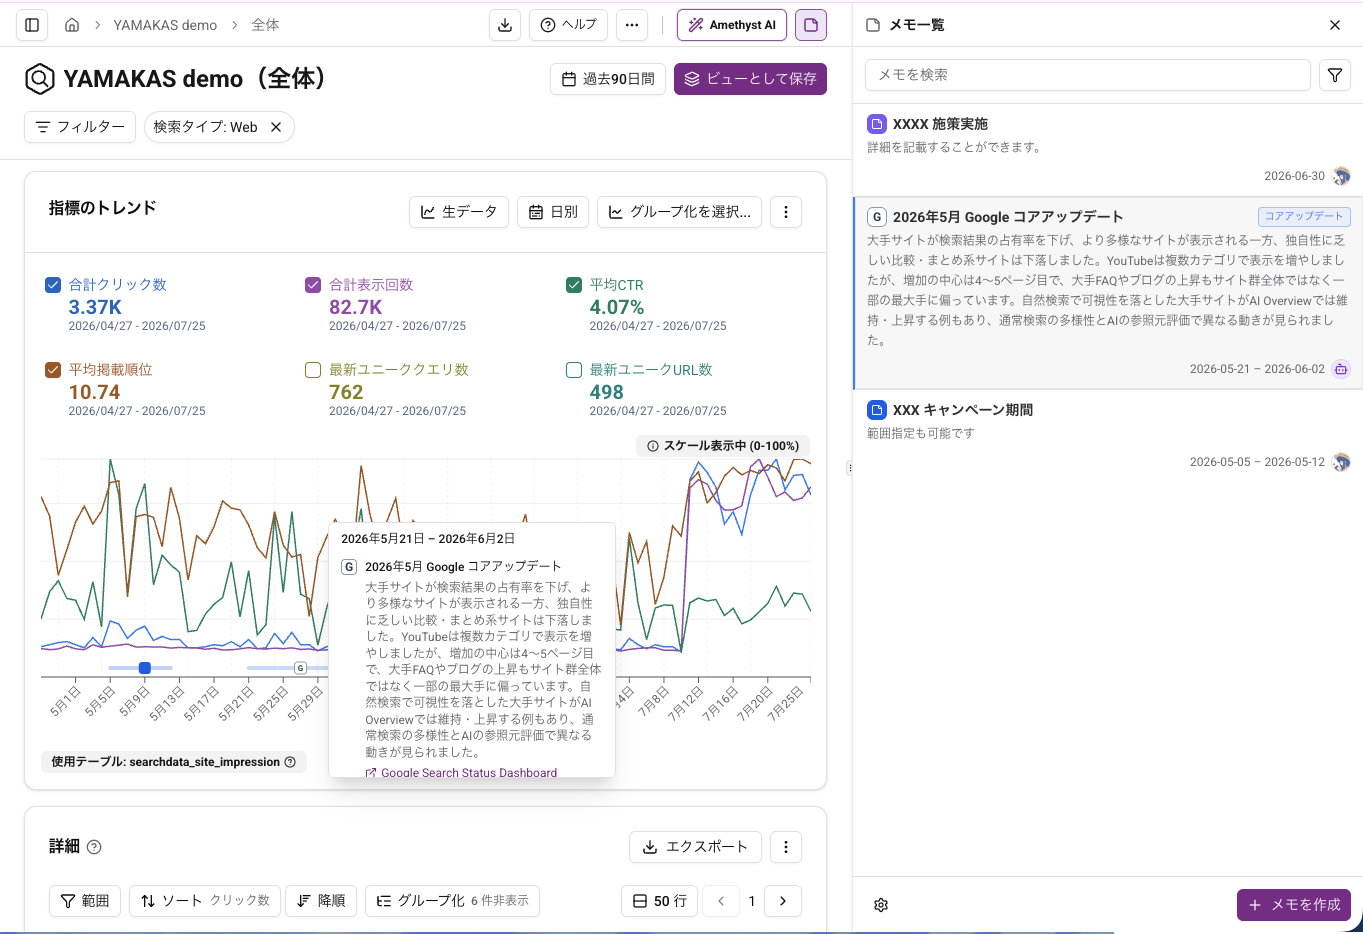1363x934 pixels.
Task: Go to the home icon in breadcrumb
Action: [x=72, y=25]
